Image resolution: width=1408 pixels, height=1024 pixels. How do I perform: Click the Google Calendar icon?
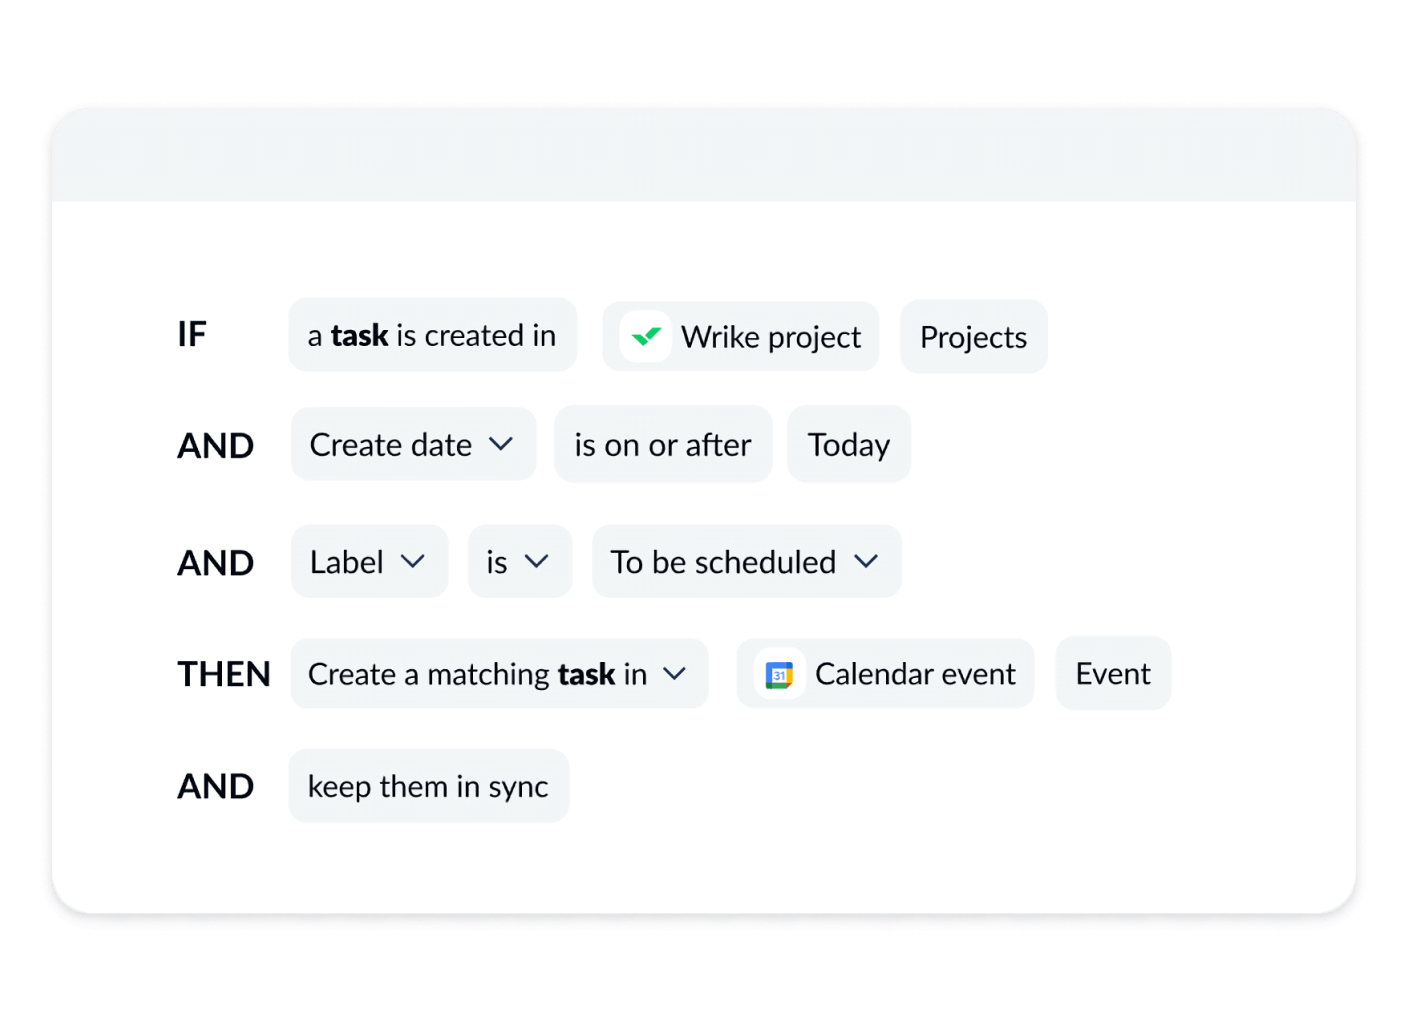coord(779,675)
